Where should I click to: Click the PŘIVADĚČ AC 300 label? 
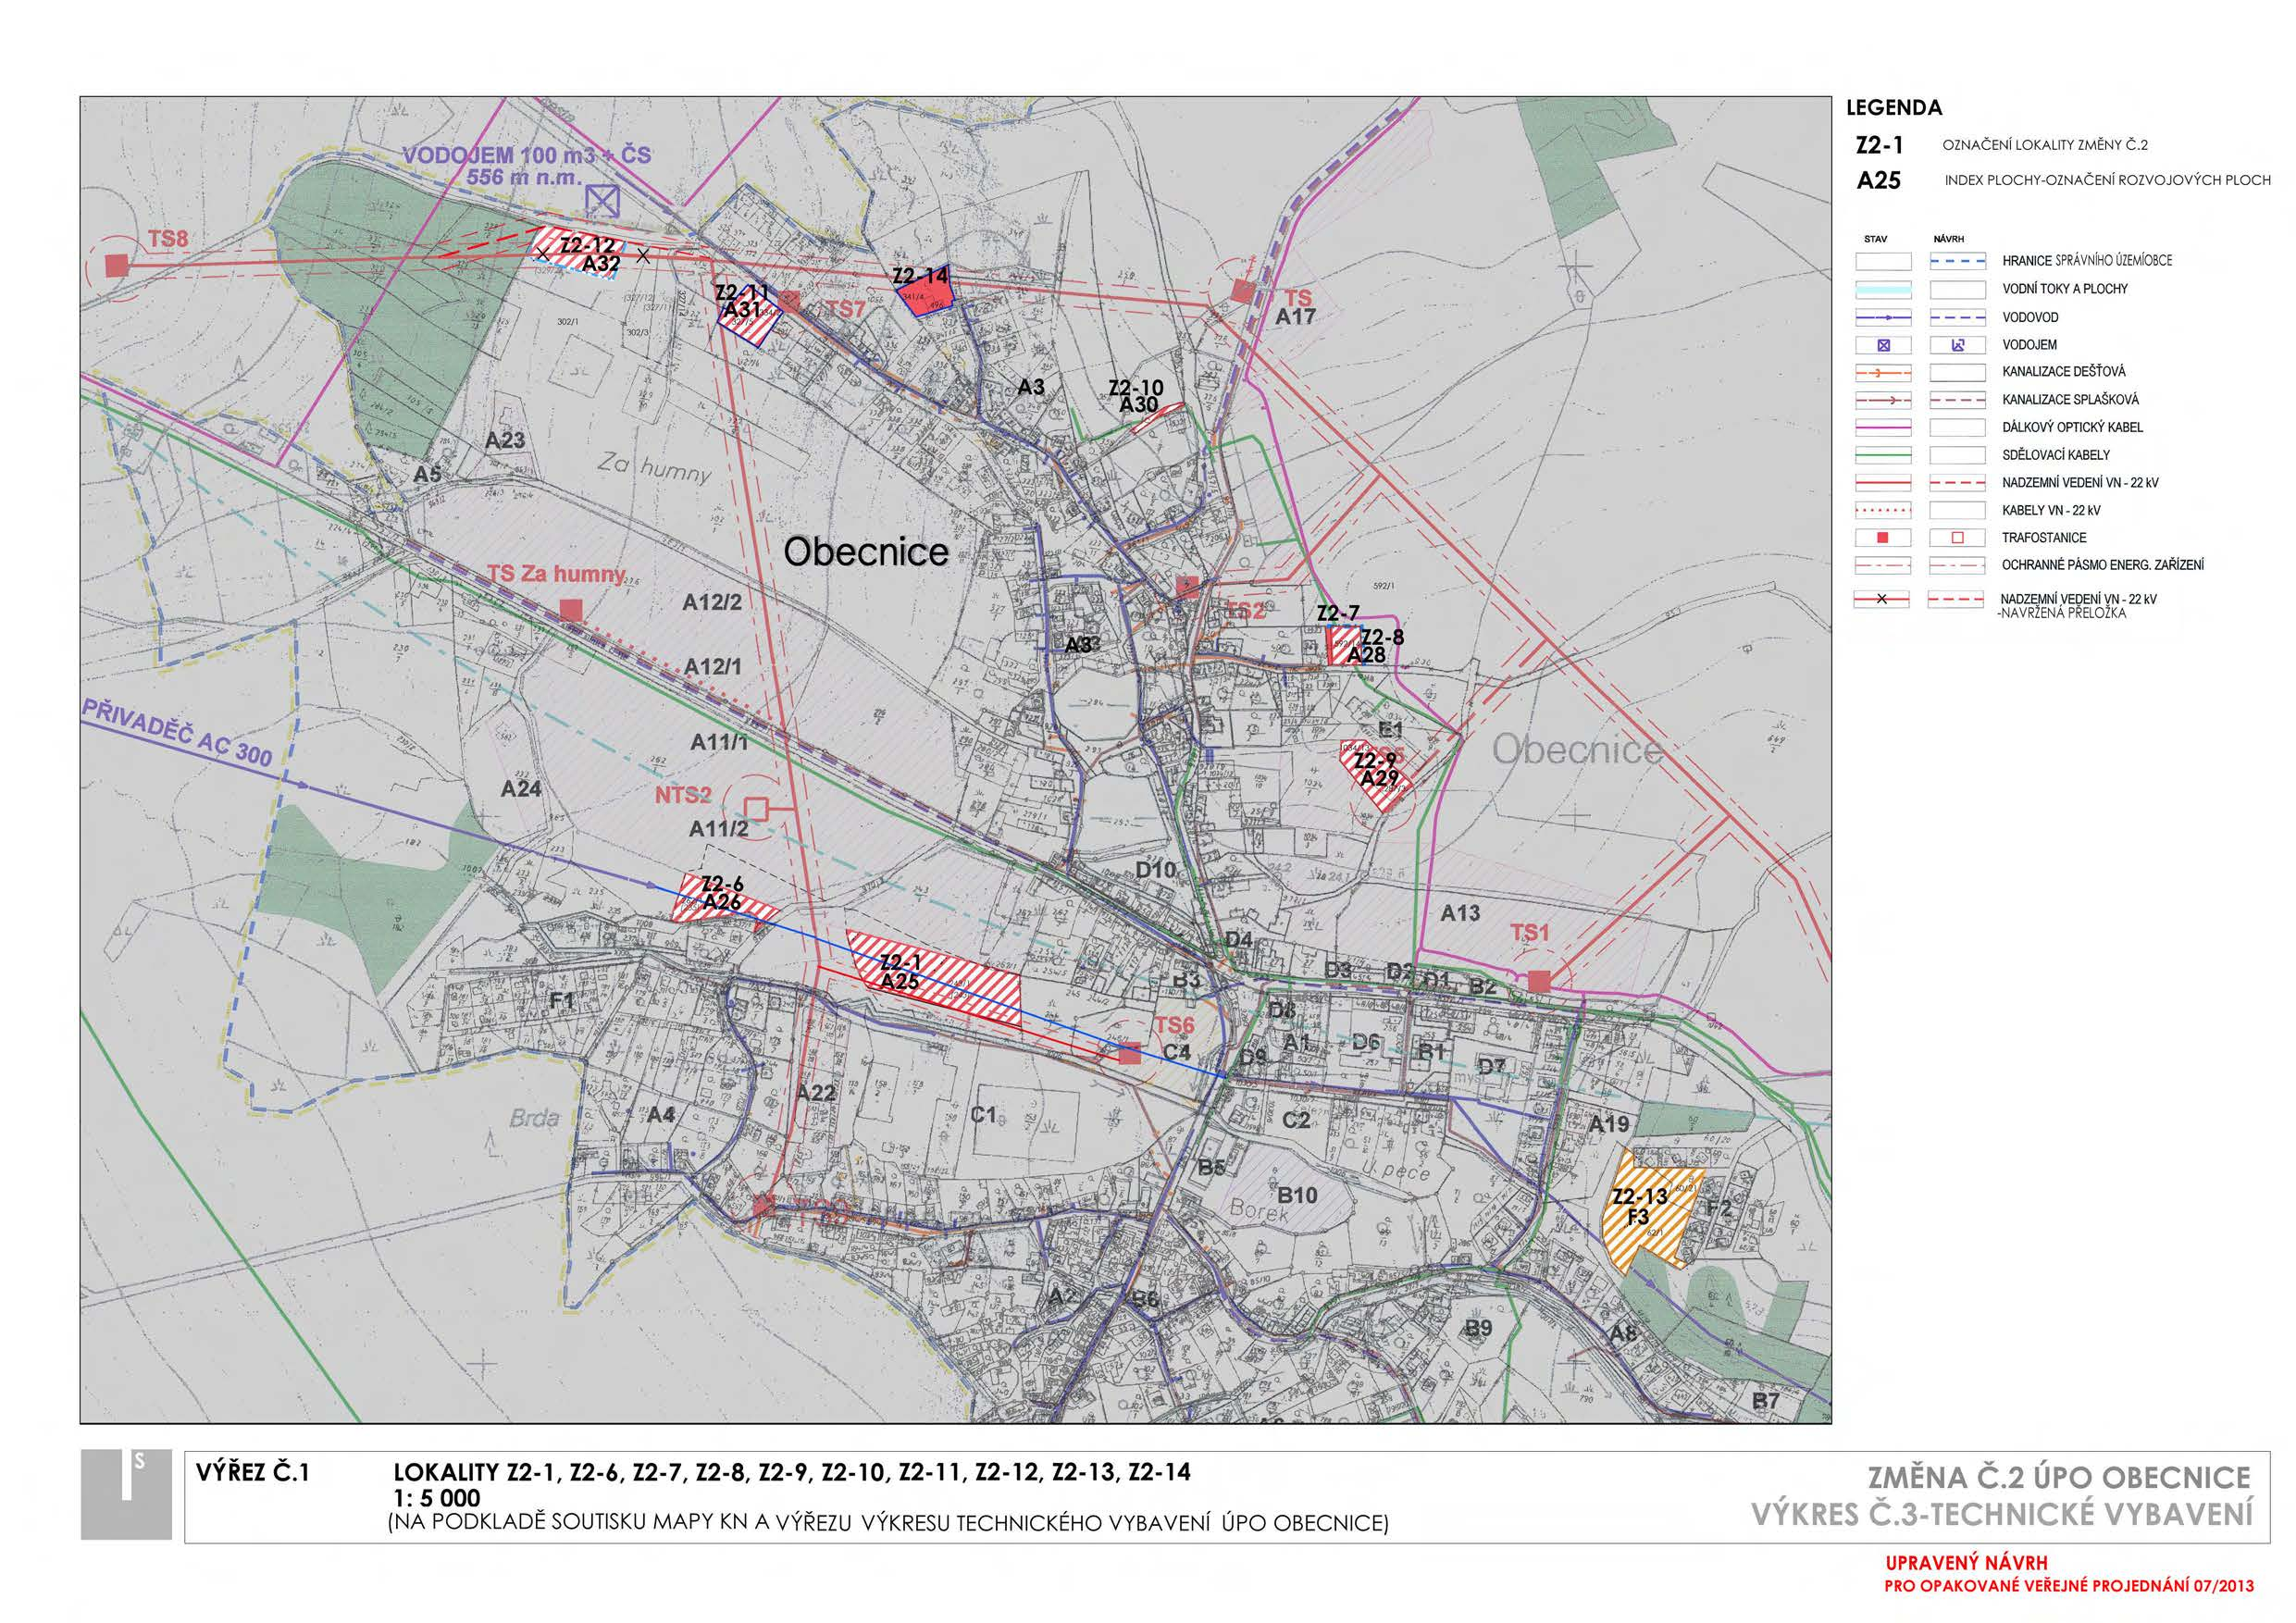point(178,733)
